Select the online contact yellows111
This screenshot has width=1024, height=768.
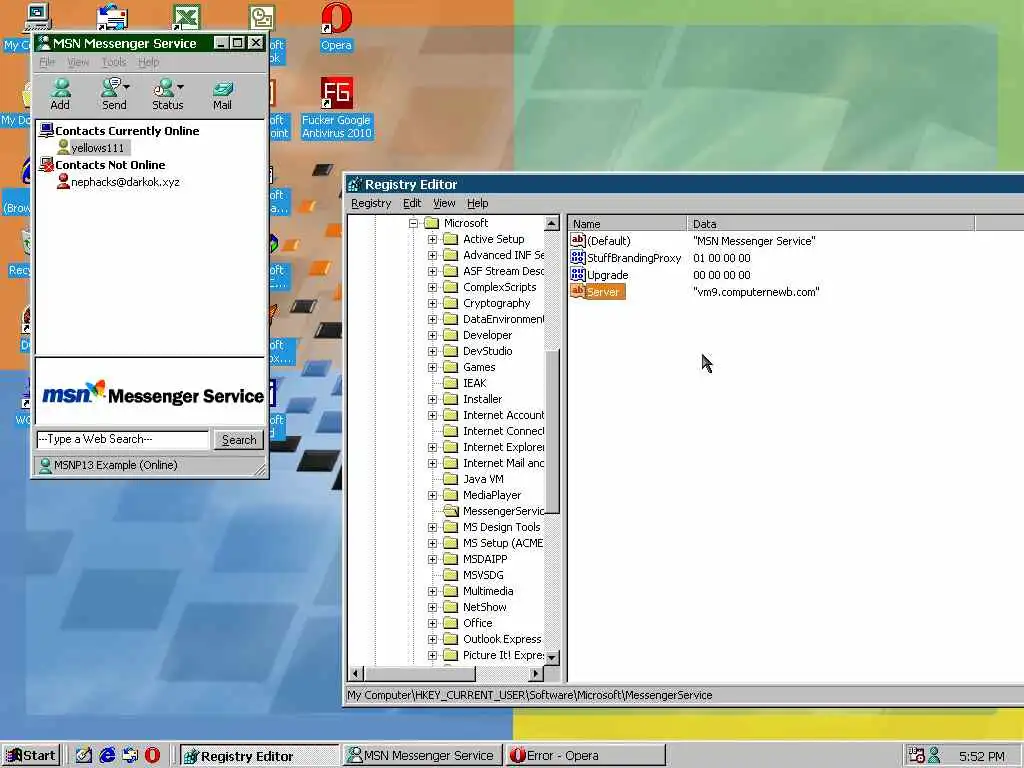97,148
